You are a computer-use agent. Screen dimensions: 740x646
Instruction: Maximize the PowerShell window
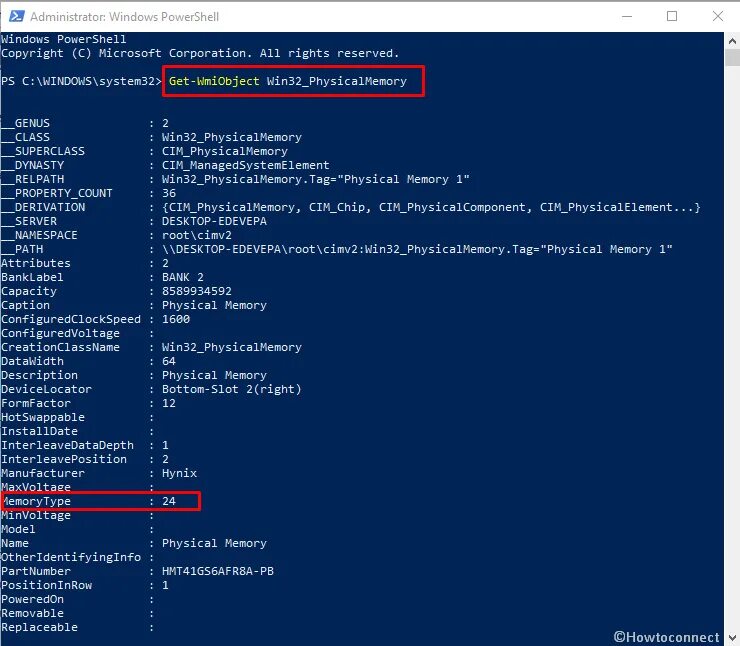tap(672, 17)
